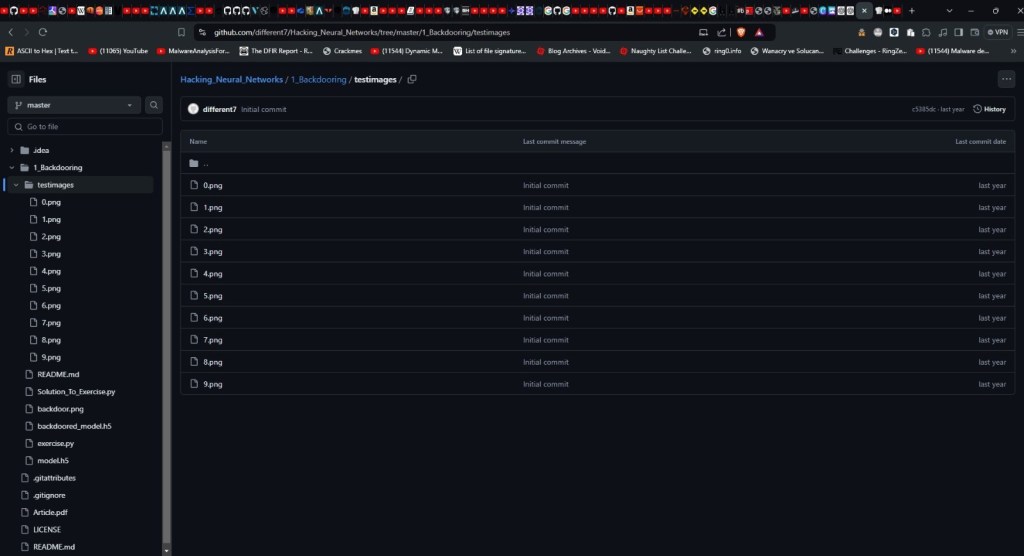Copy path icon after testimages breadcrumb
Screen dimensions: 1024x556
(412, 79)
